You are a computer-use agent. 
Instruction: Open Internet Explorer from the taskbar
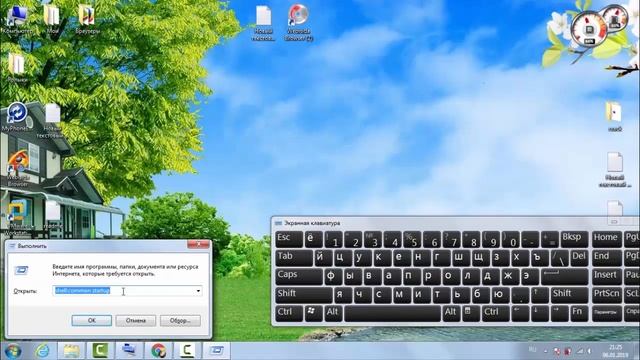pyautogui.click(x=42, y=351)
